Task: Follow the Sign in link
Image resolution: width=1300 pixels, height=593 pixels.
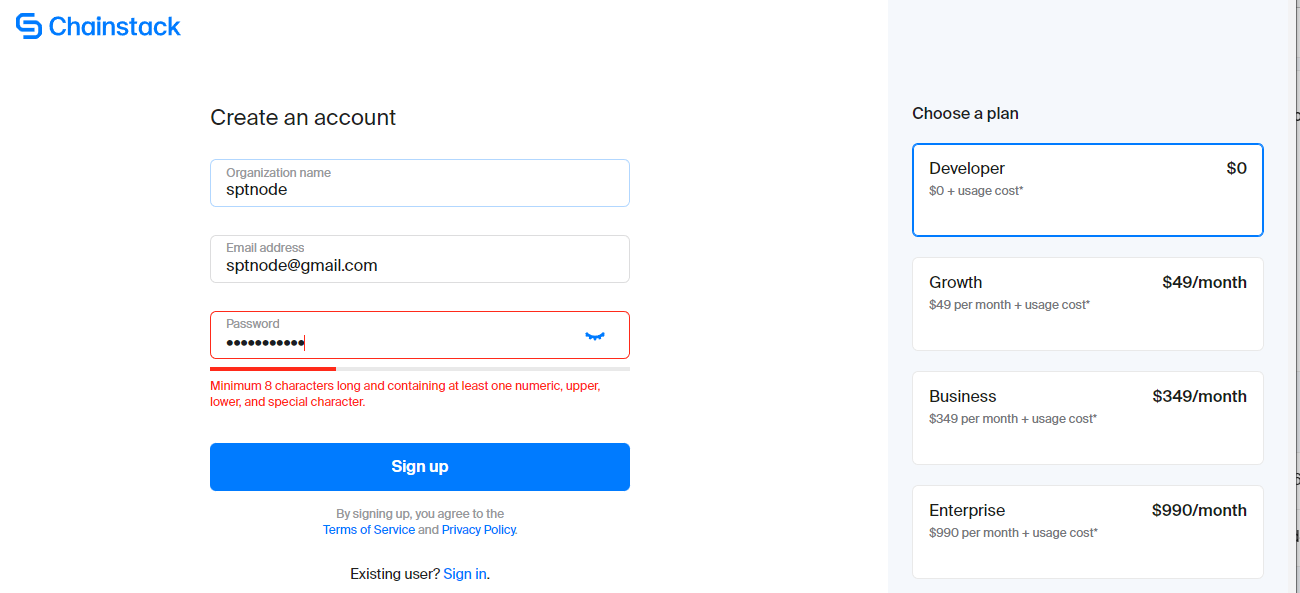Action: (465, 574)
